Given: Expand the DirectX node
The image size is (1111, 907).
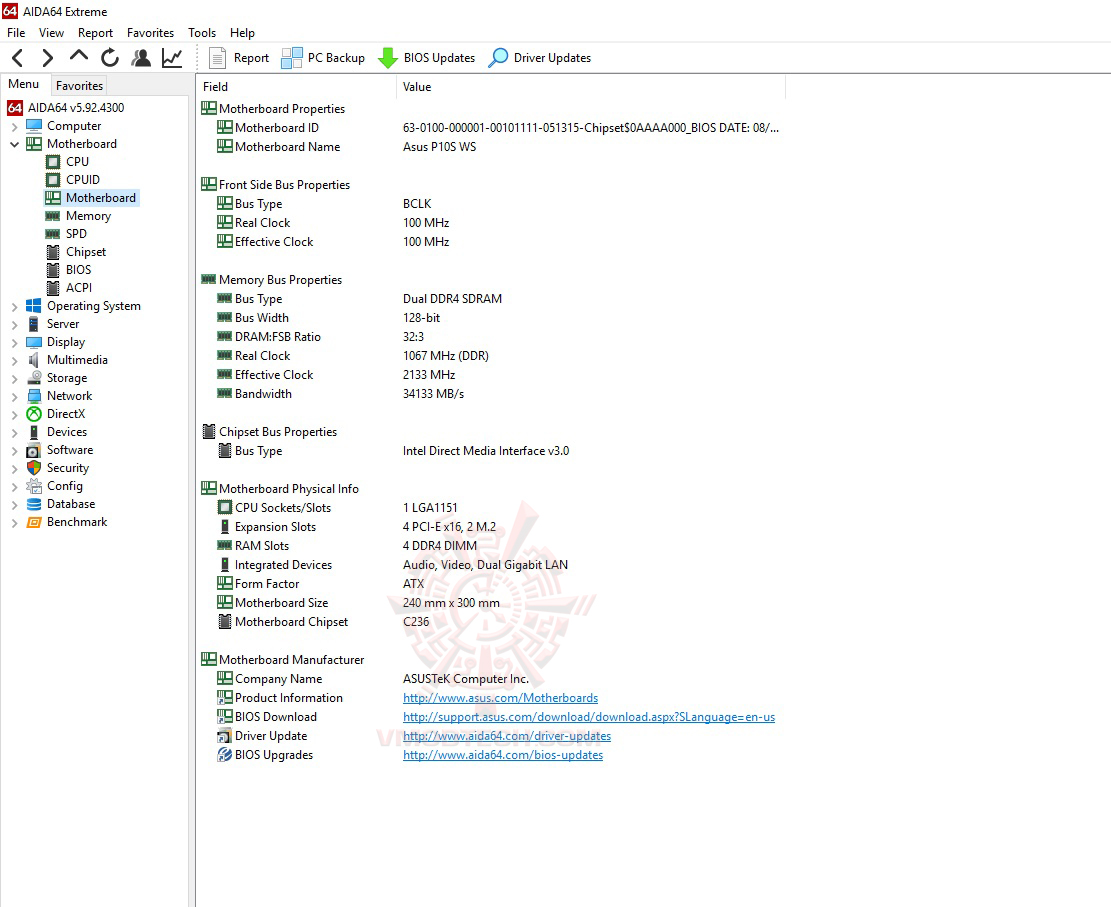Looking at the screenshot, I should pos(14,415).
